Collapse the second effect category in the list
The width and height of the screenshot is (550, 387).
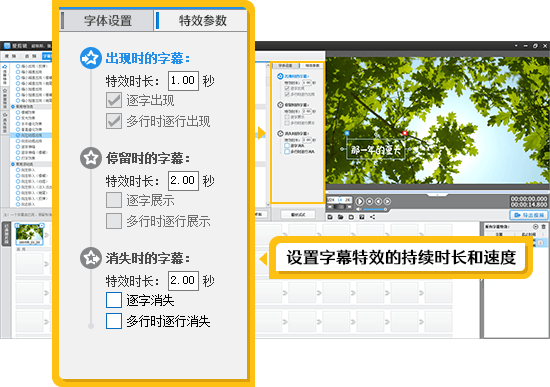(13, 164)
